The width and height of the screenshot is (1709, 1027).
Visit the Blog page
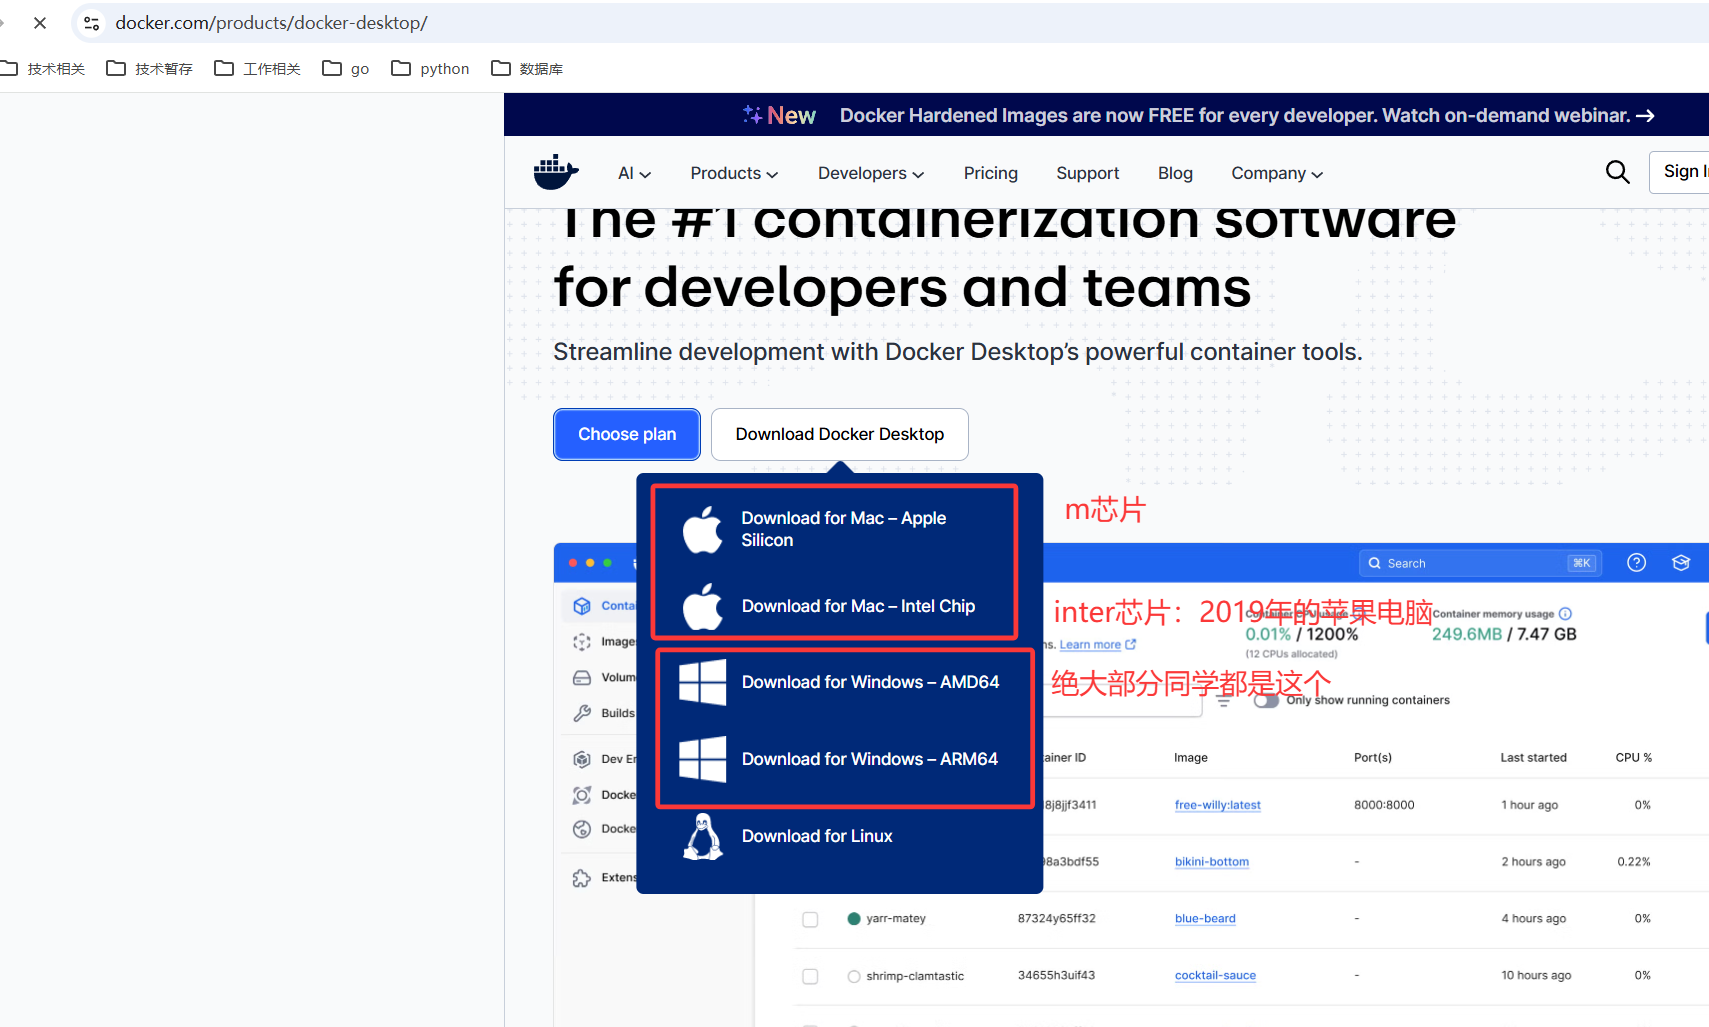click(1175, 173)
